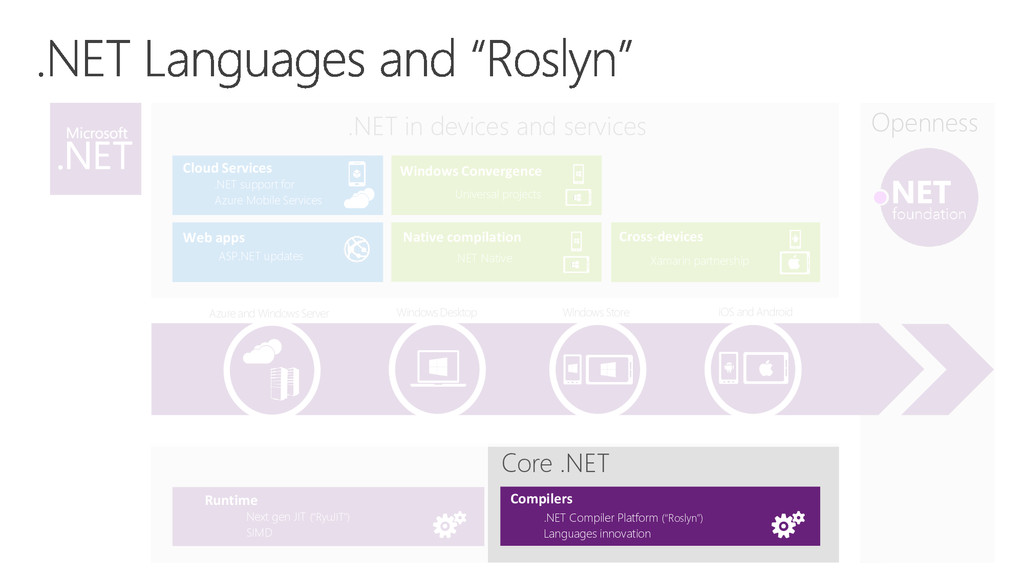This screenshot has width=1024, height=576.
Task: Click the device icons in Windows Convergence
Action: pos(578,185)
